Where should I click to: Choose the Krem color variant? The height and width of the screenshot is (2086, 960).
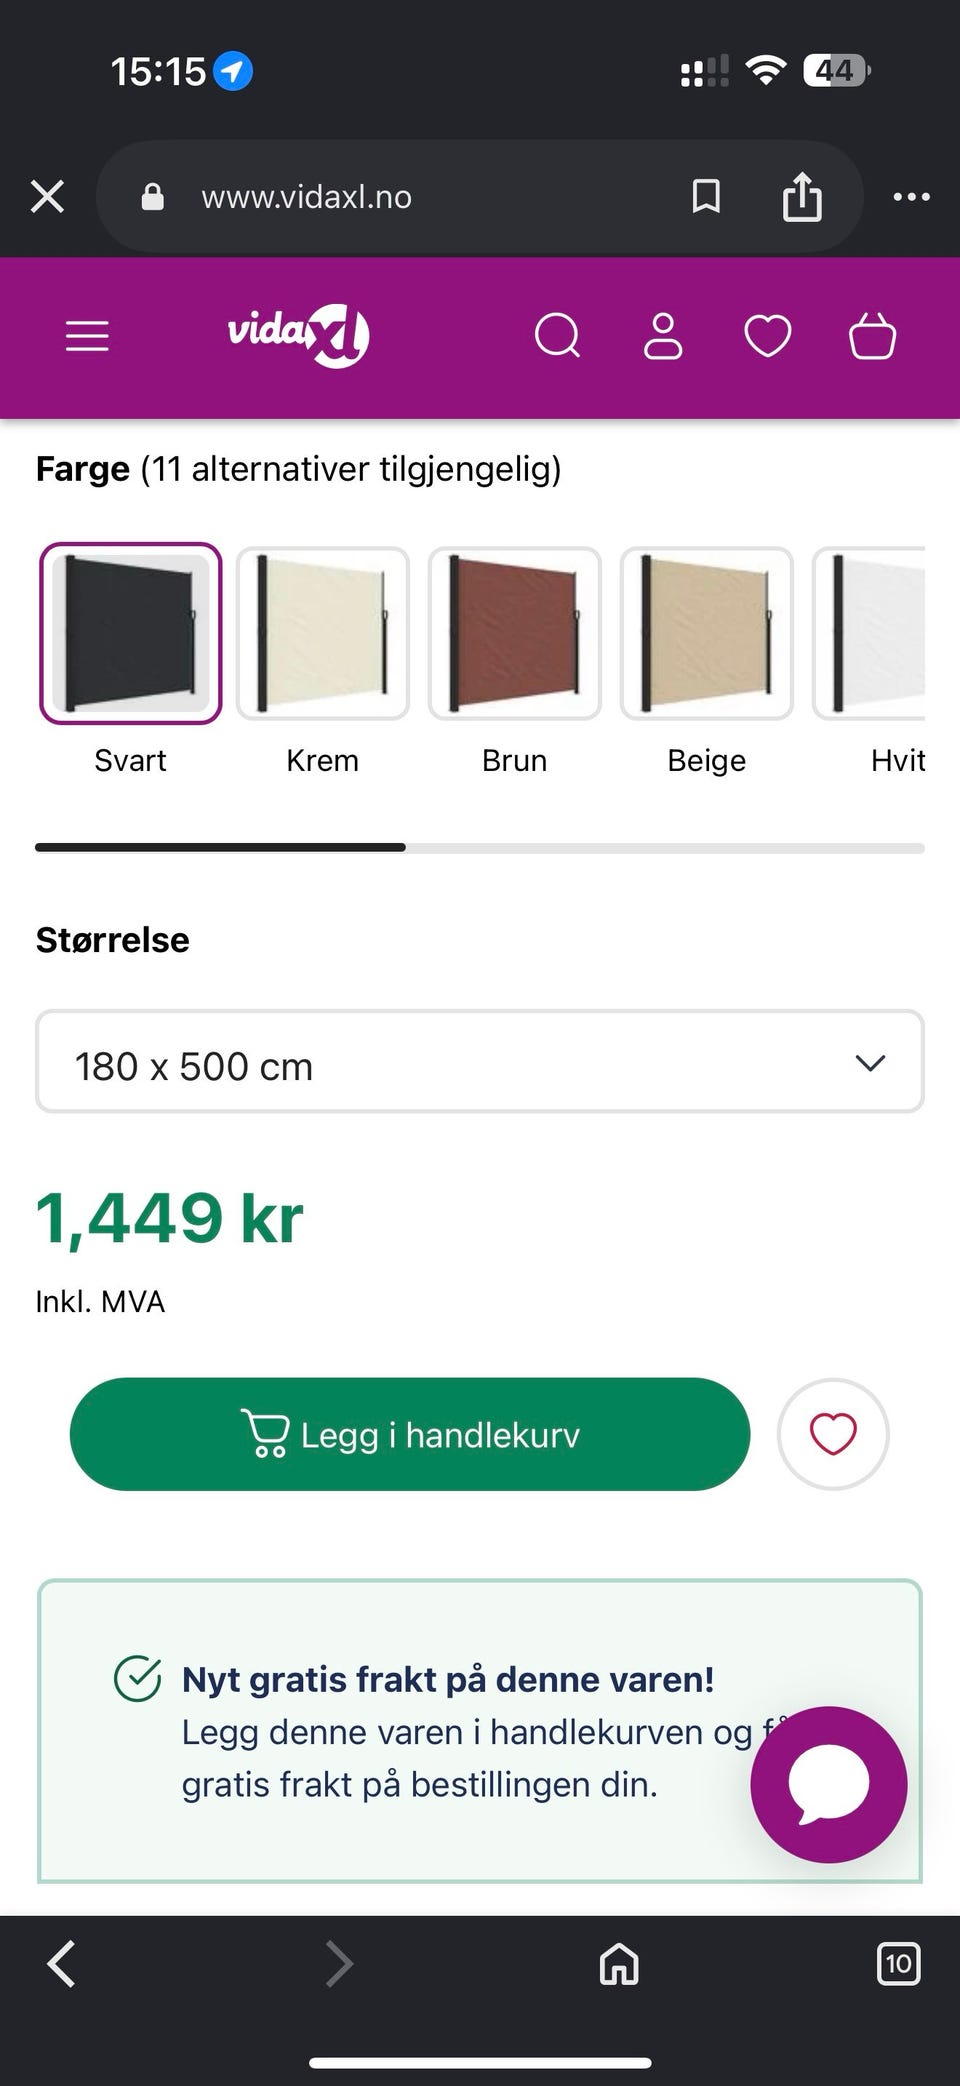tap(322, 633)
